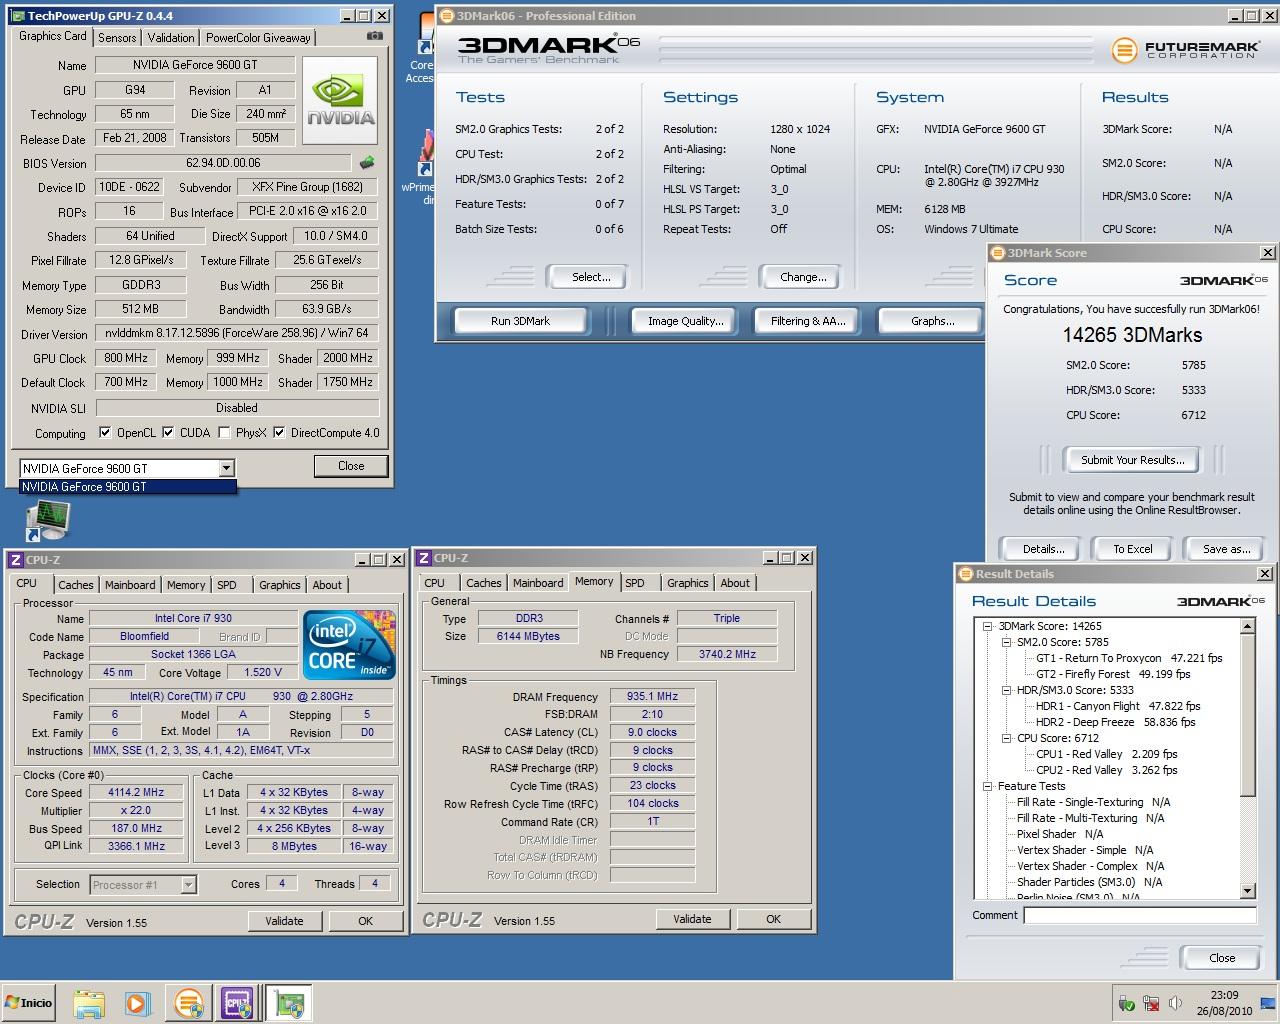Toggle the OpenCL checkbox in GPU-Z

[105, 433]
